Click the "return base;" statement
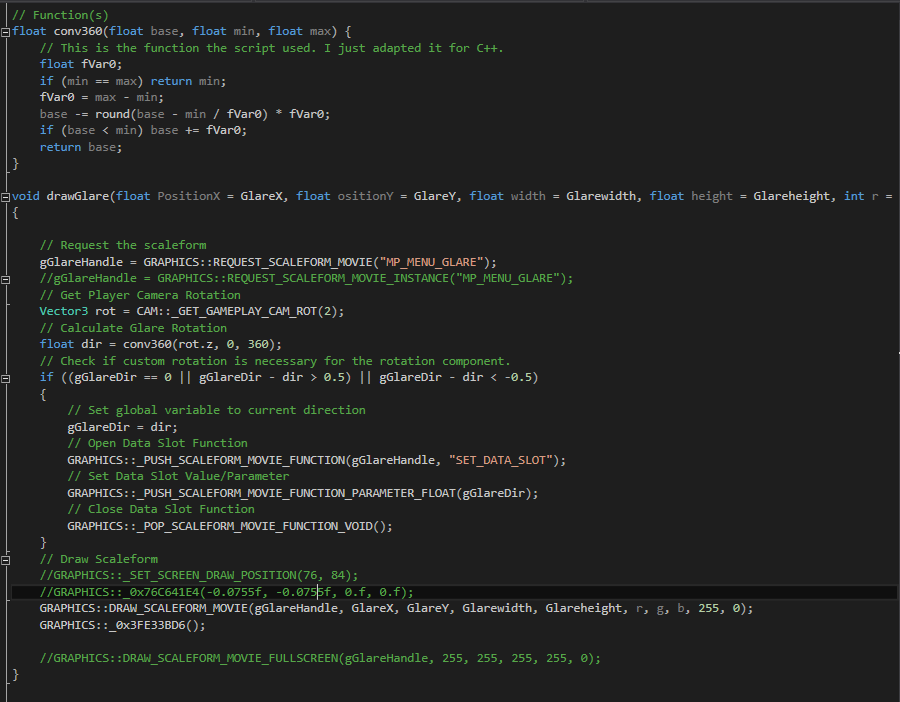This screenshot has width=900, height=702. point(80,147)
